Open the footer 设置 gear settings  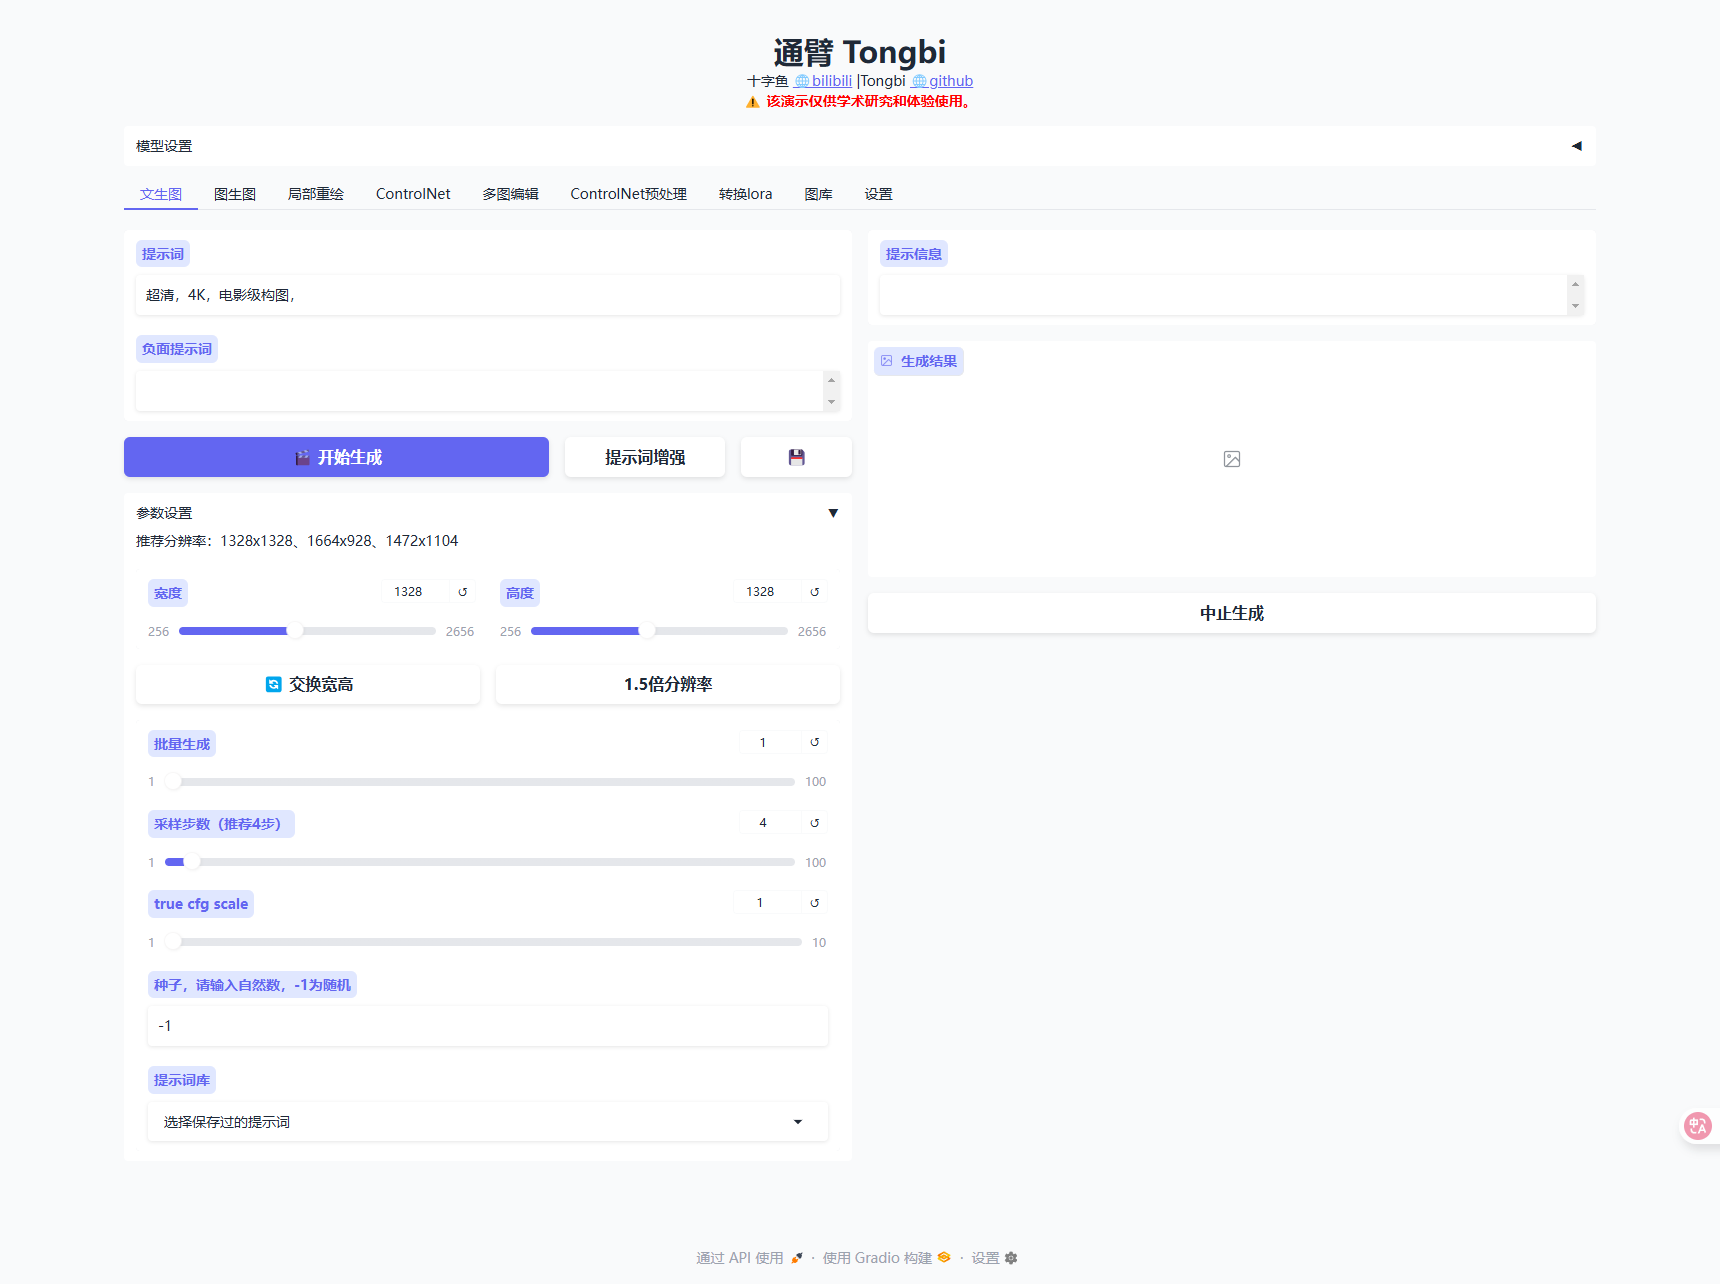pos(993,1258)
